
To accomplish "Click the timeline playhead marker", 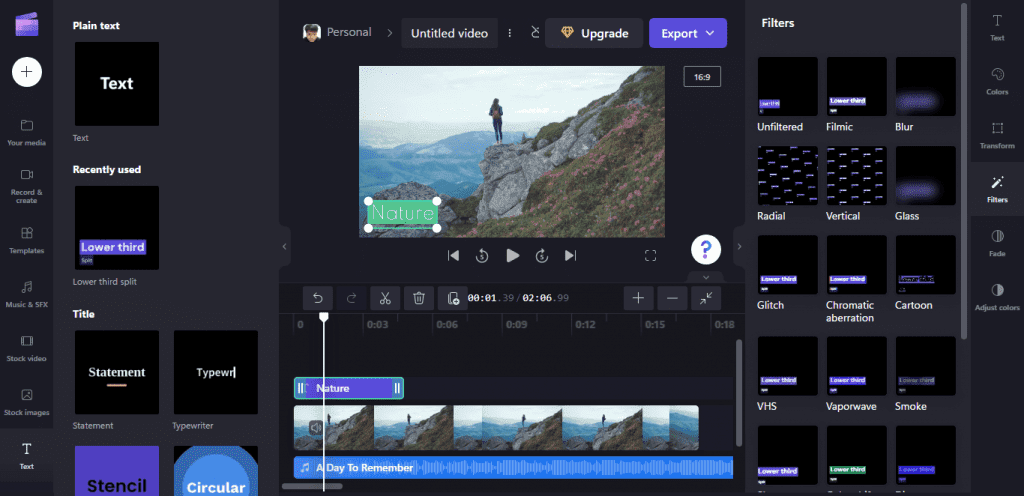I will [323, 317].
